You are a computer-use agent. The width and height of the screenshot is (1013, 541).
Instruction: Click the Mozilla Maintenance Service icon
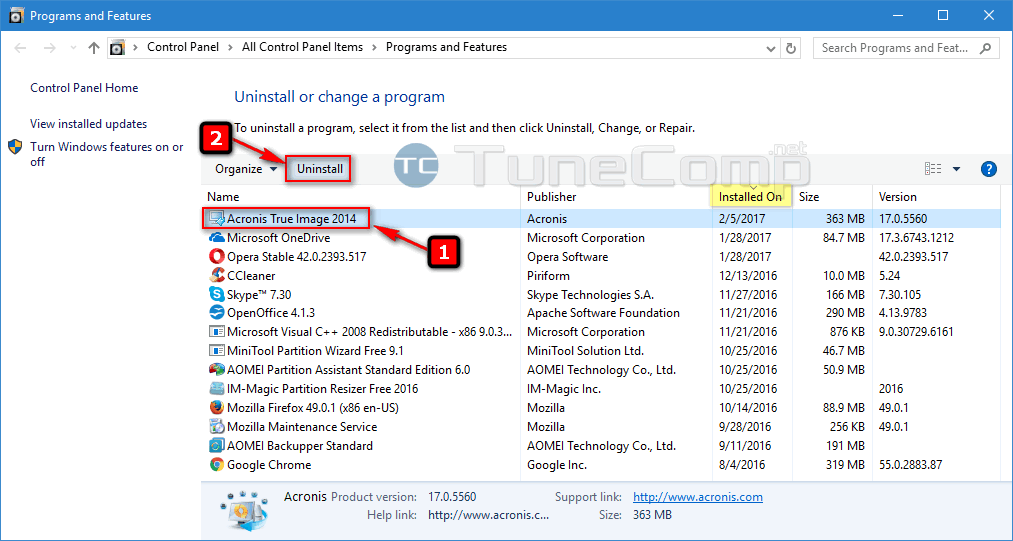(216, 427)
